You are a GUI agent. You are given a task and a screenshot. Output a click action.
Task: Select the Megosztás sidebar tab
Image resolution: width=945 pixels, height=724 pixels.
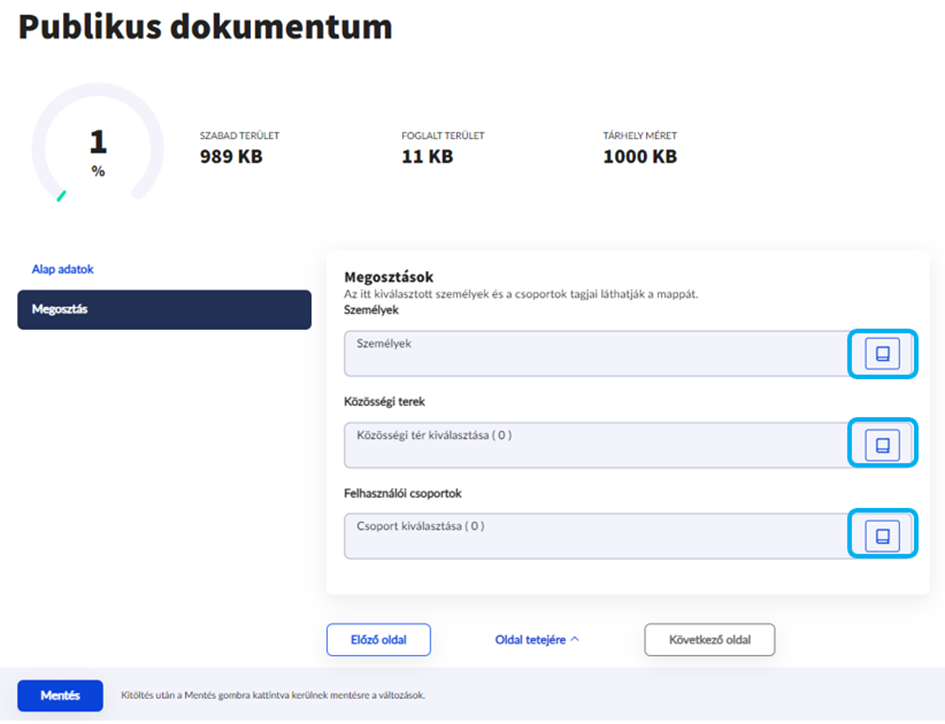pyautogui.click(x=164, y=310)
